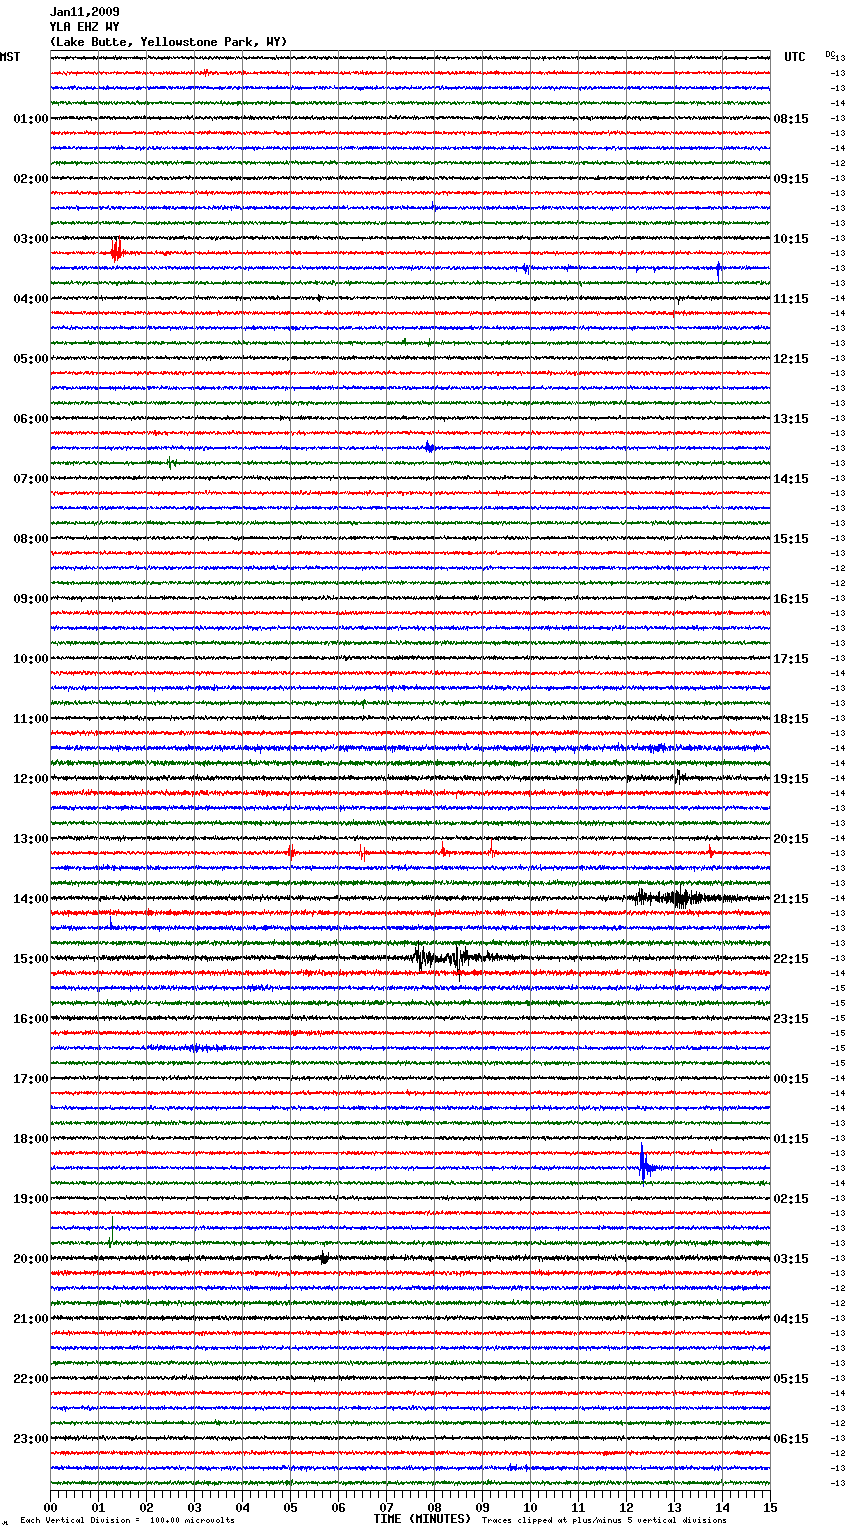Click the '08:15' UTC row label
850x1534 pixels.
791,119
